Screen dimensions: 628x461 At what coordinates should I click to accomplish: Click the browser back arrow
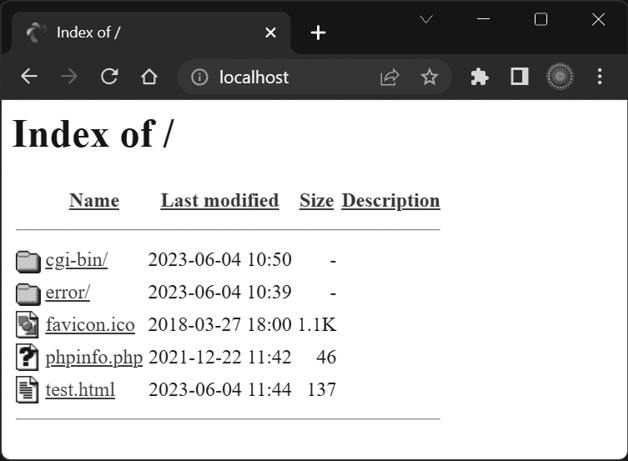29,77
